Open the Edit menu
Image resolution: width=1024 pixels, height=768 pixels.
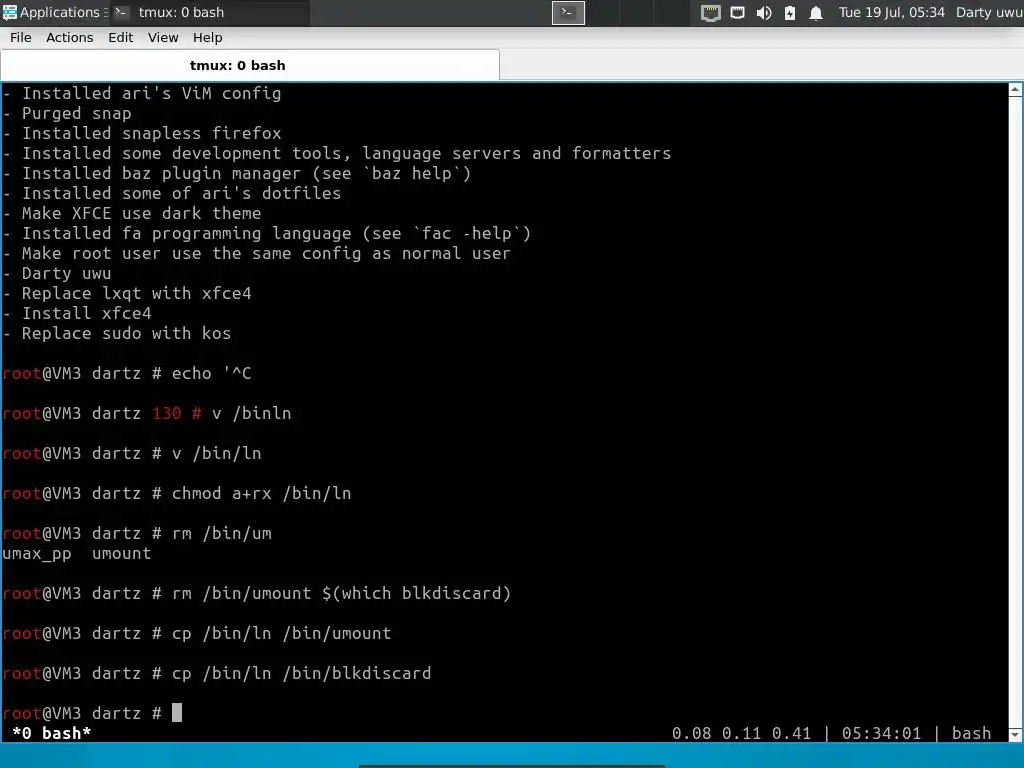tap(121, 38)
